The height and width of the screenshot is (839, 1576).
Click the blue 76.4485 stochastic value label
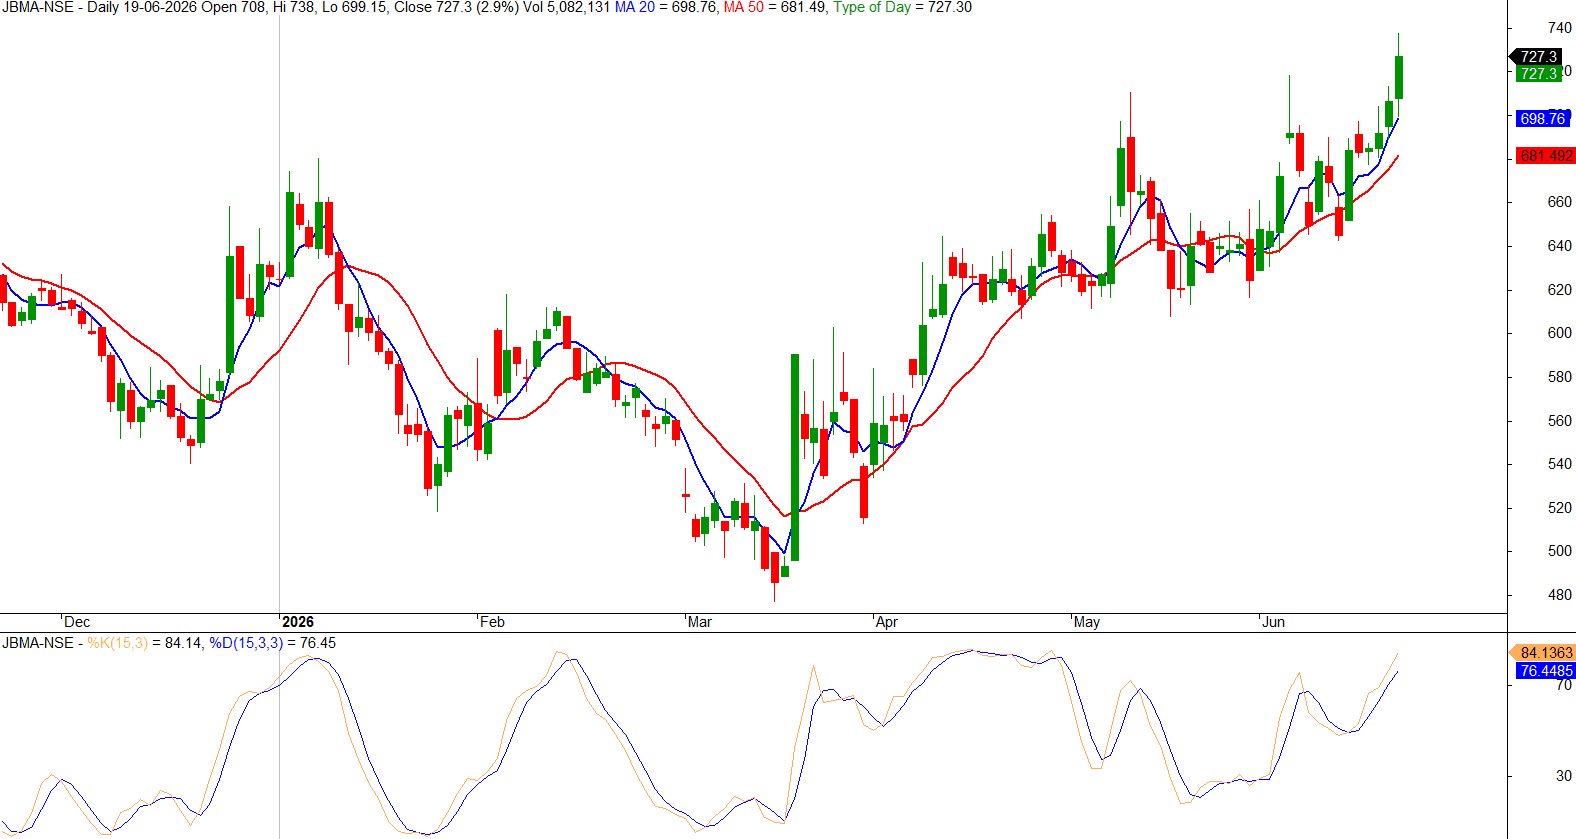[1545, 670]
